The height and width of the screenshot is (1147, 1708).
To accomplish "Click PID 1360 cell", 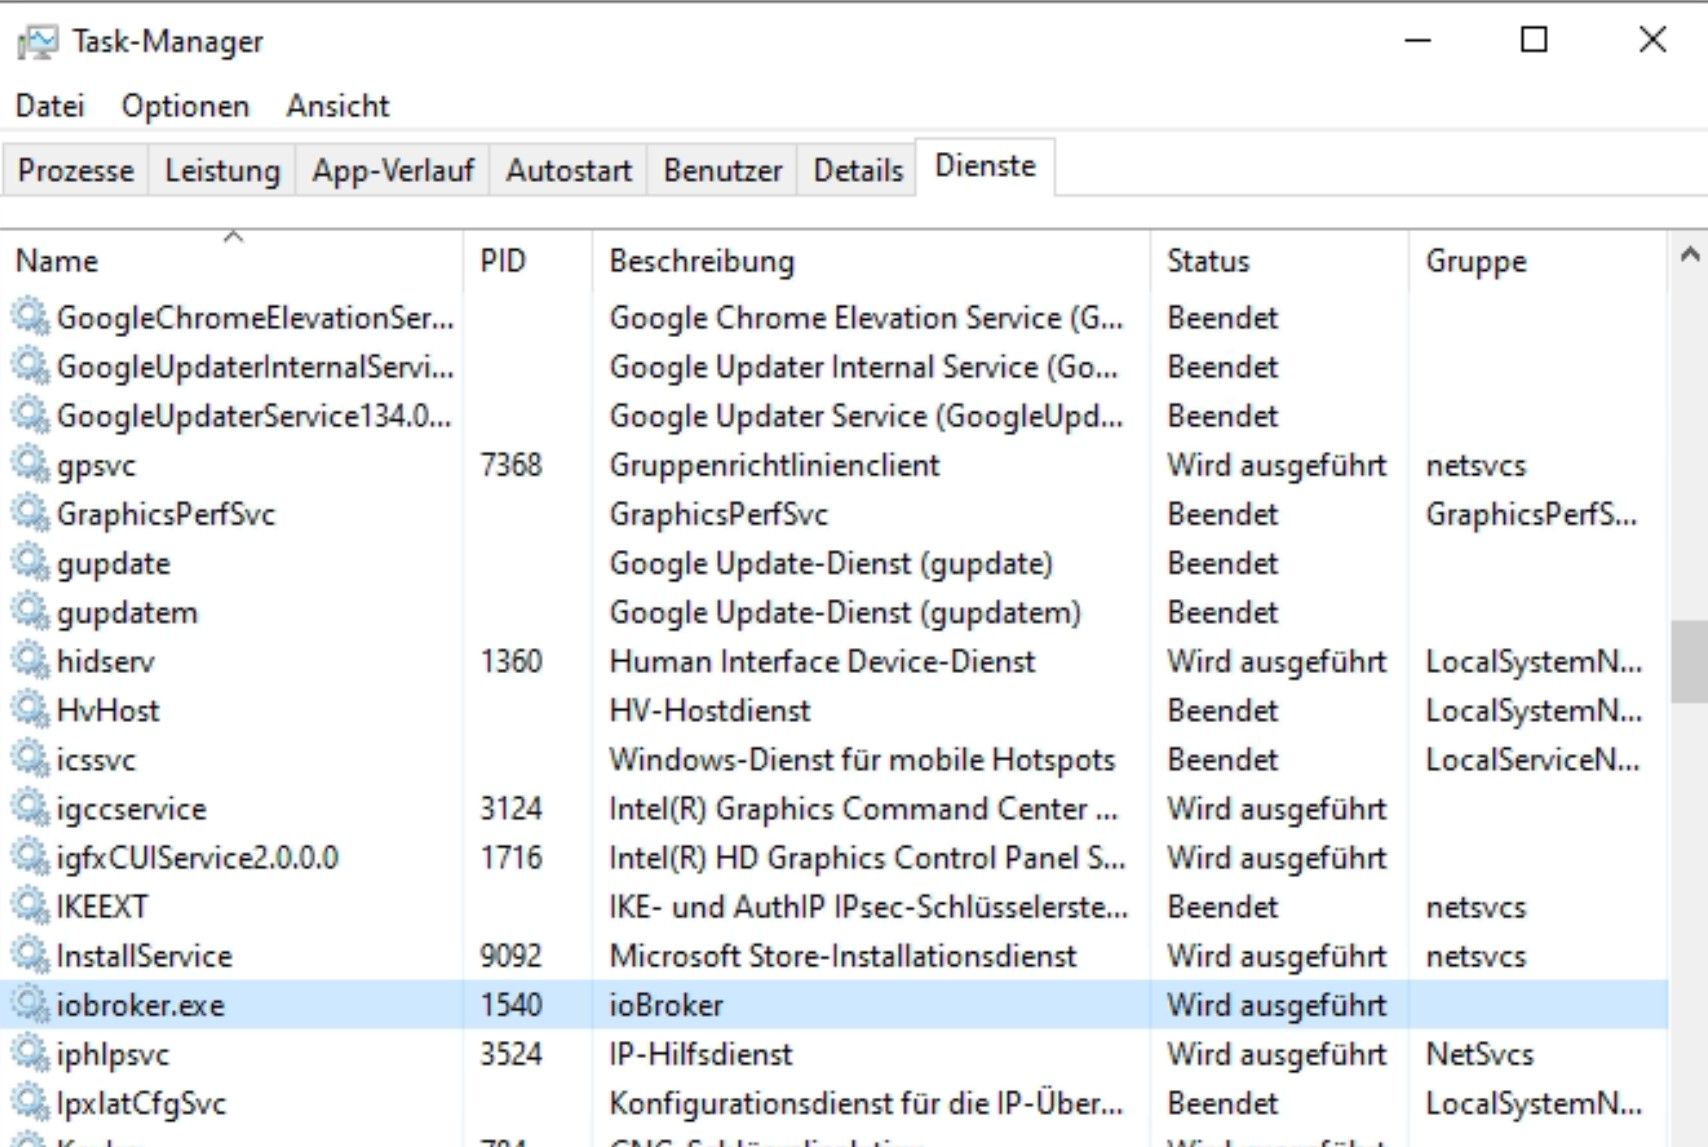I will point(511,661).
